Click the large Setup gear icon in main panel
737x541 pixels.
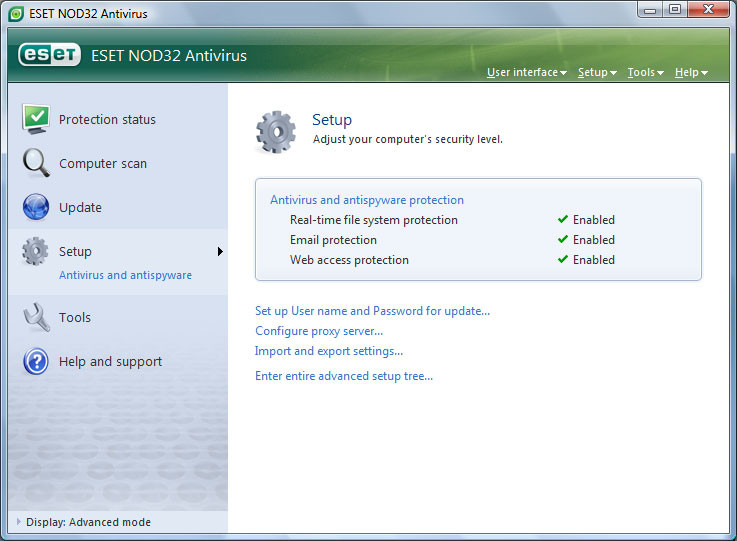(x=276, y=132)
